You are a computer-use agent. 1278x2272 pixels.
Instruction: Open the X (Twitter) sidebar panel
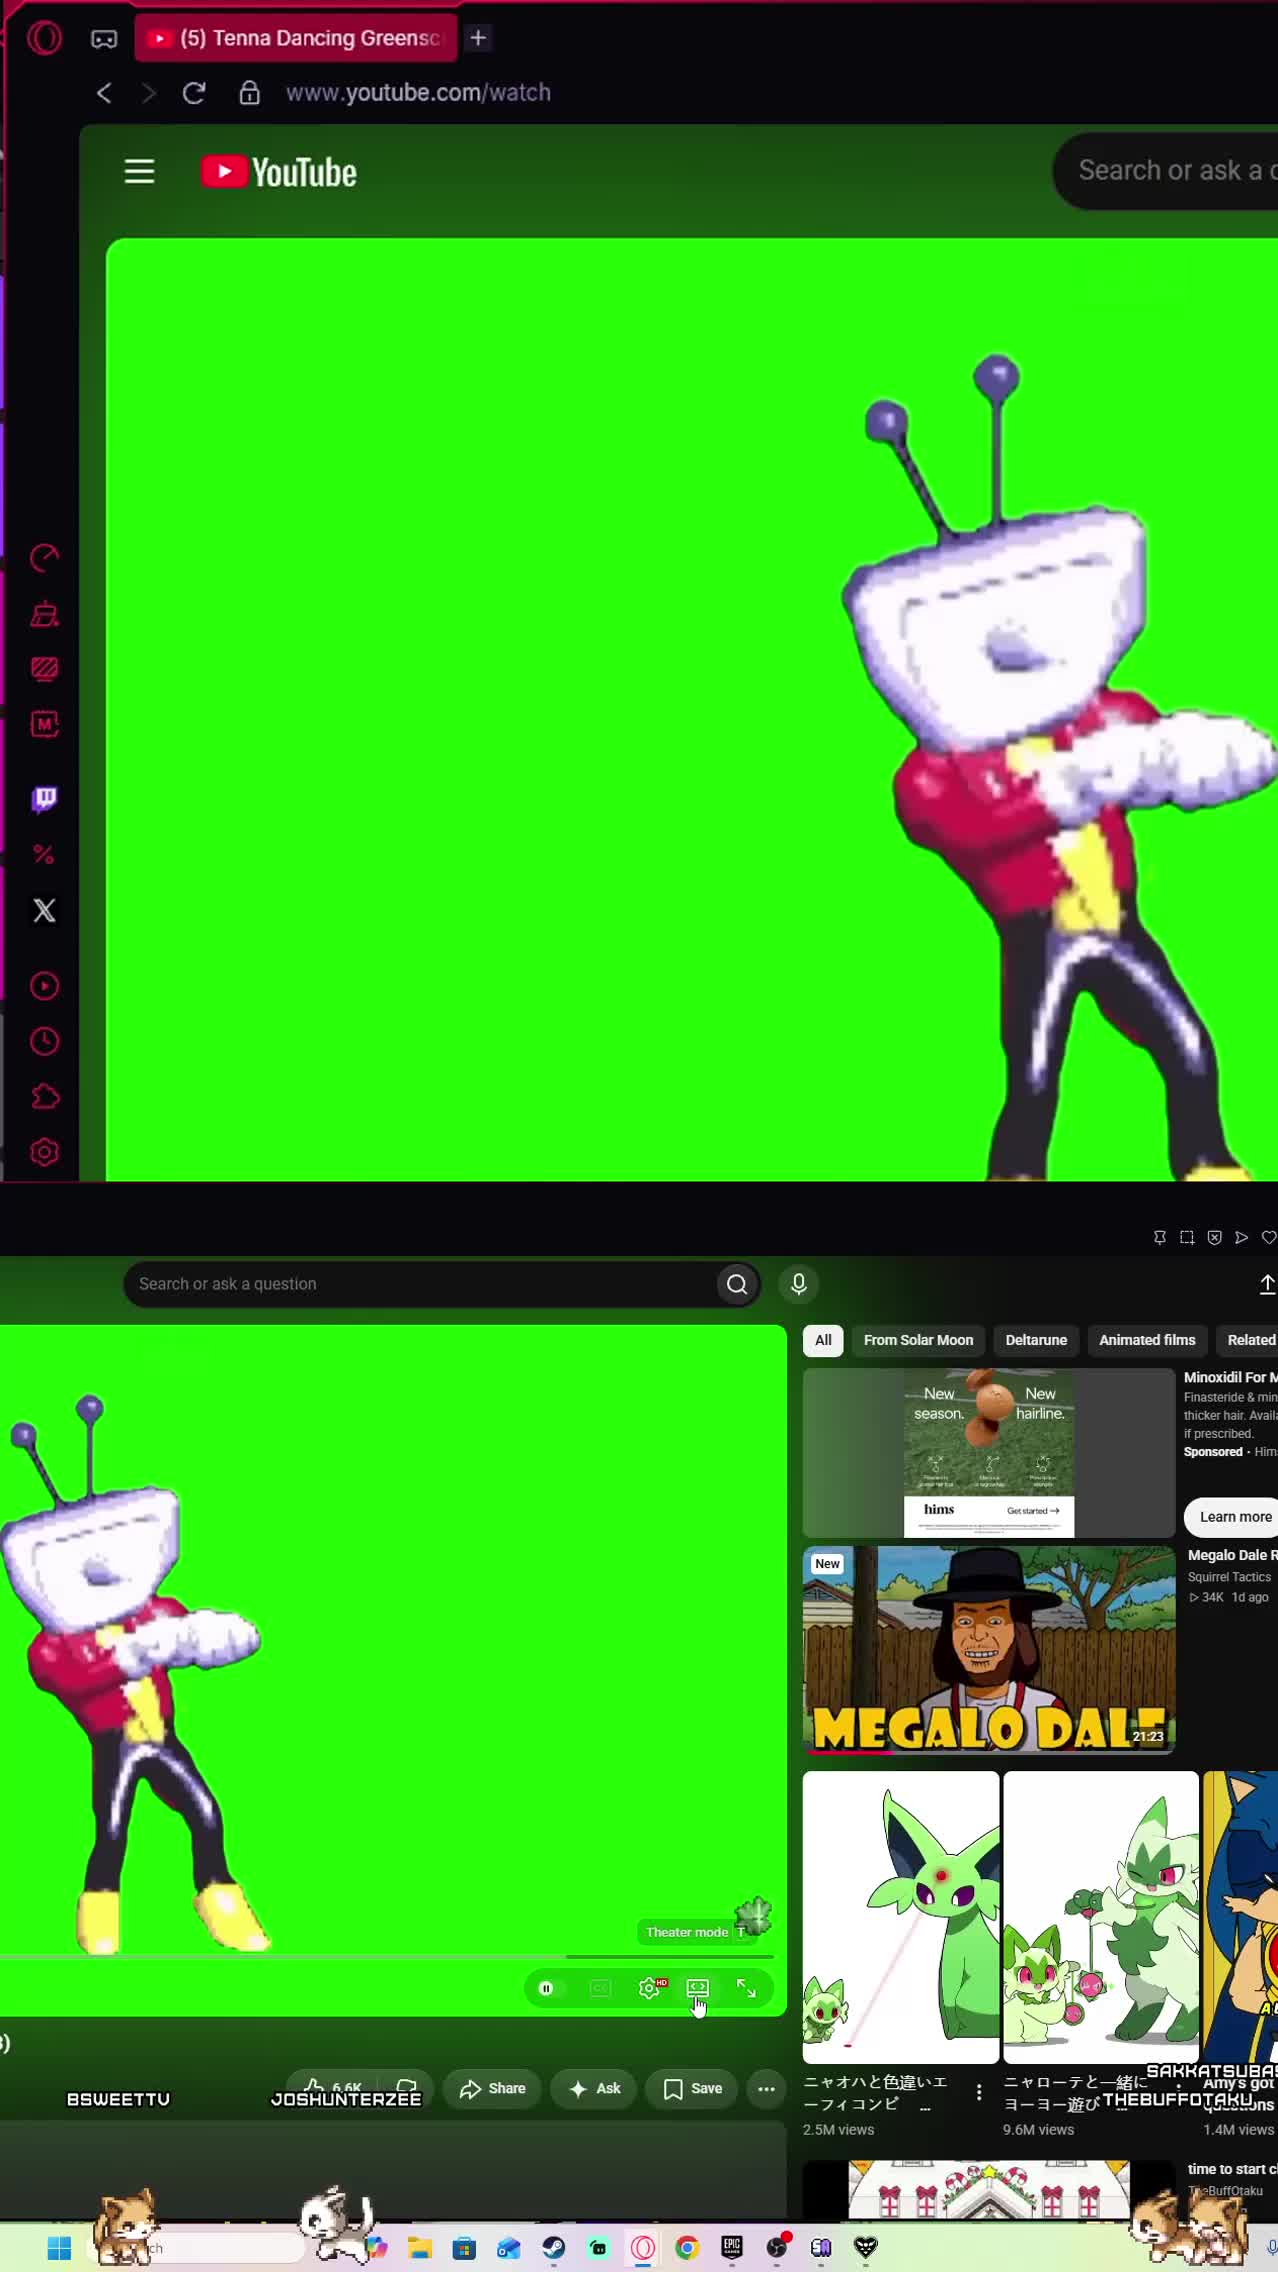click(44, 910)
